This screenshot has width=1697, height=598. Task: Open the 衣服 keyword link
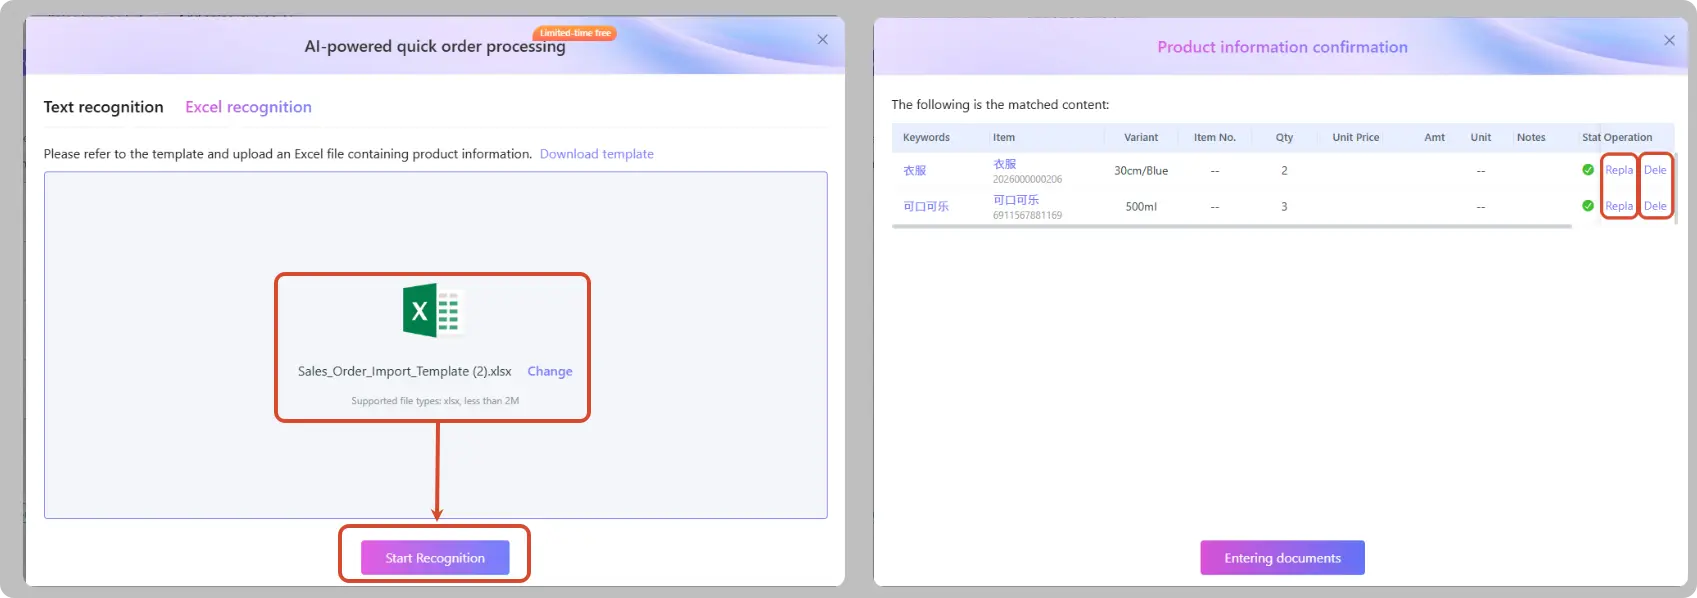coord(915,171)
